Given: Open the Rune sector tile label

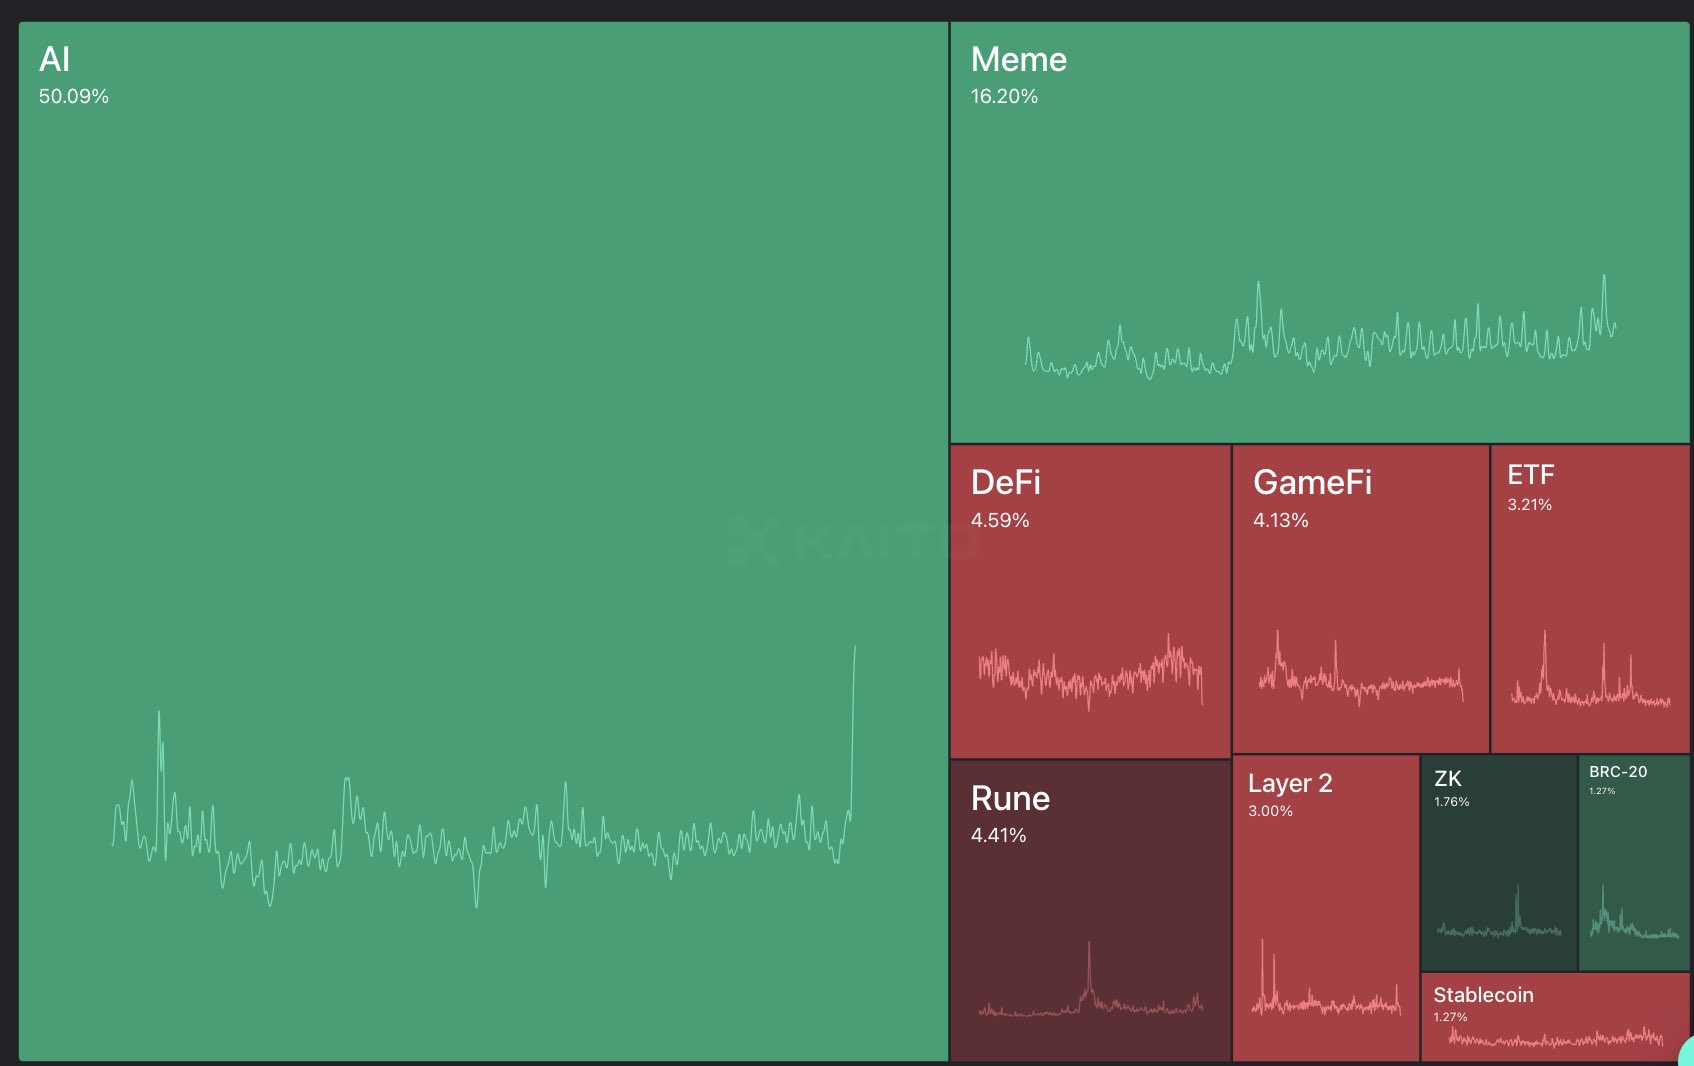Looking at the screenshot, I should [1010, 799].
